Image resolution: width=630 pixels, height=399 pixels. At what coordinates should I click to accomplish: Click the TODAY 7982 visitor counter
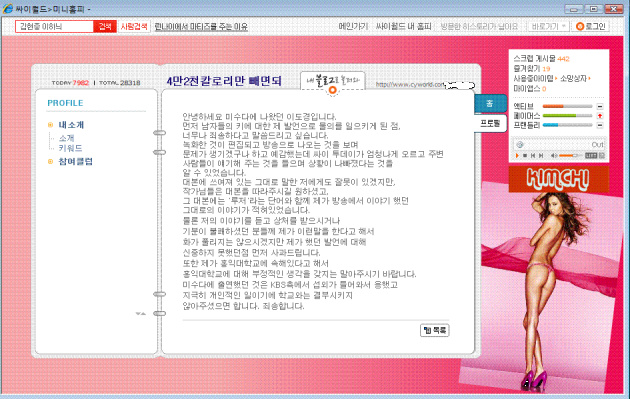70,83
